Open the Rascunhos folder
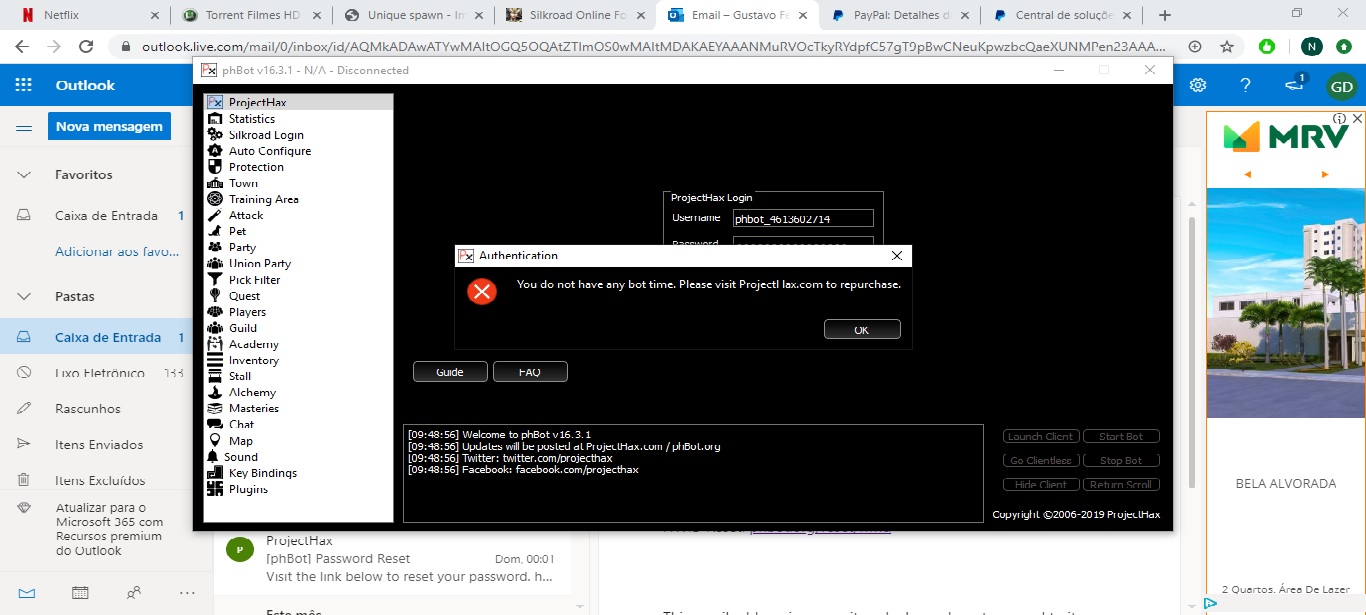Screen dimensions: 1366x615 point(88,409)
